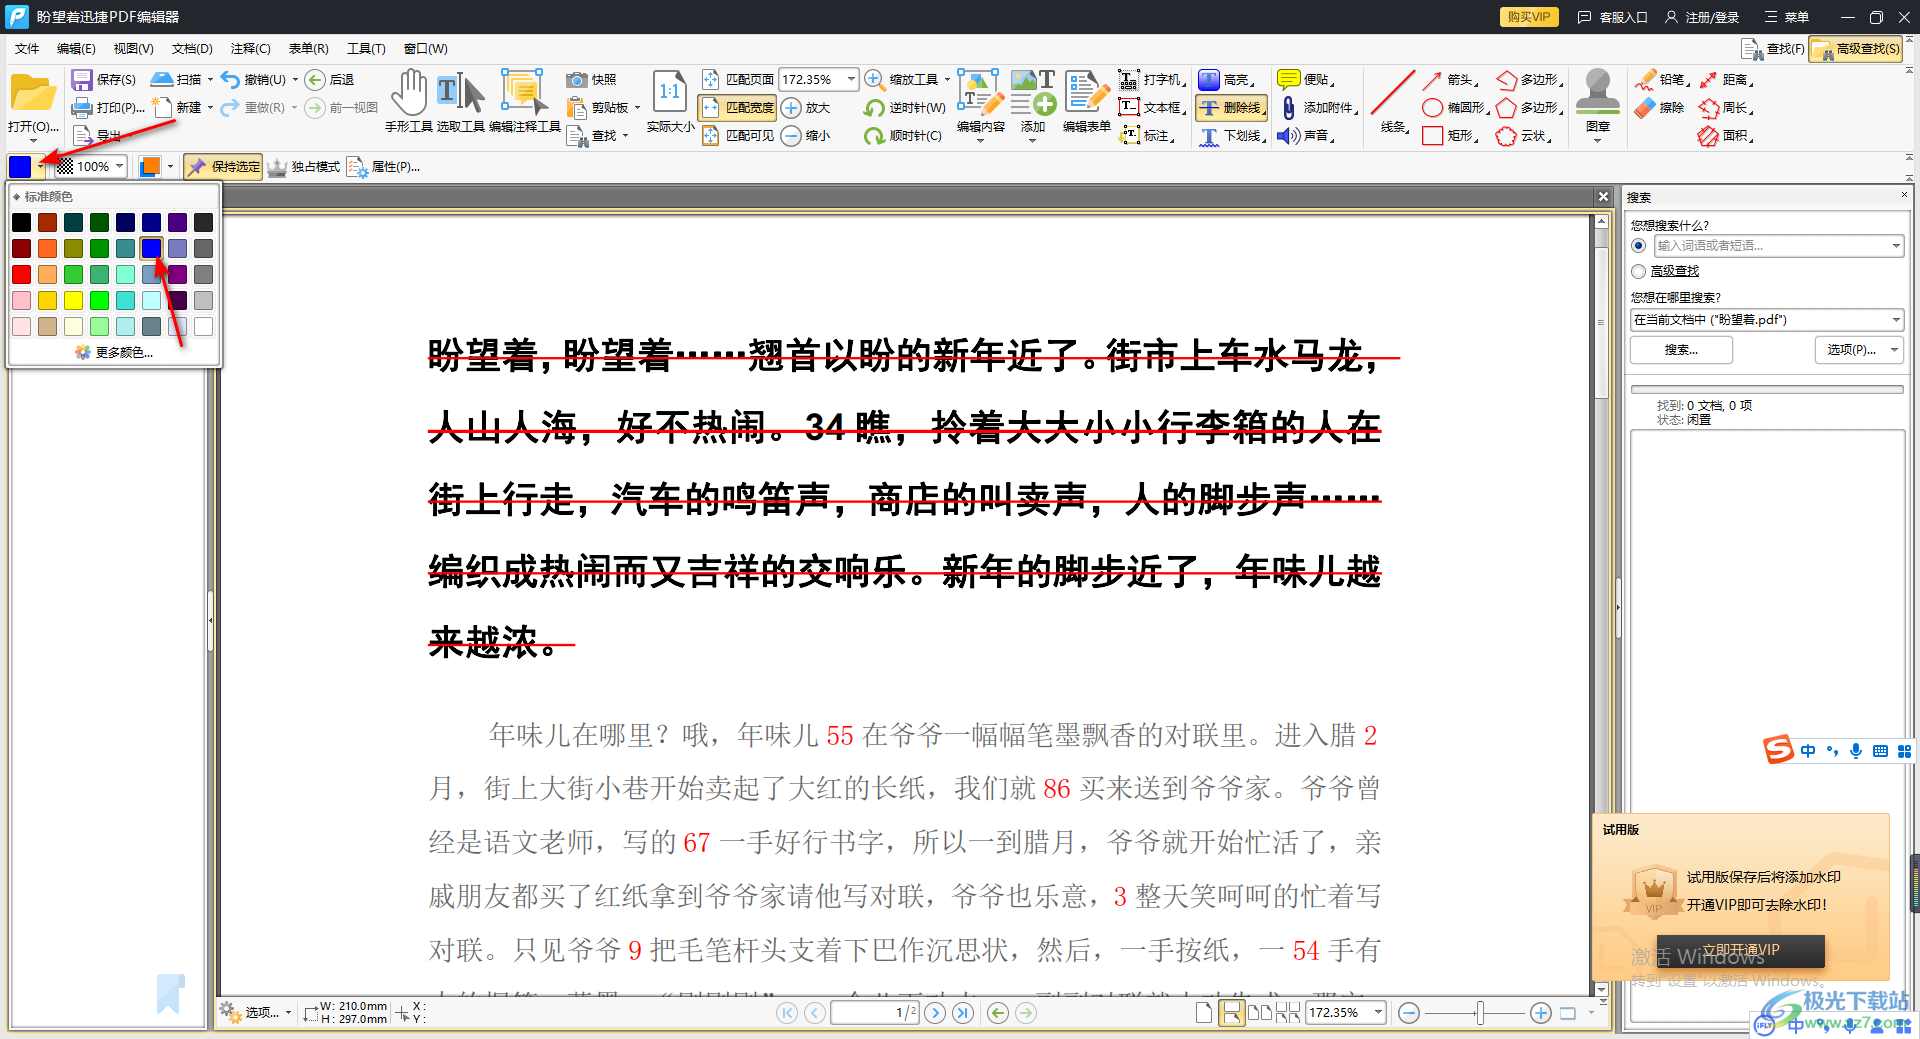Select the Hand tool (手形工具)
The height and width of the screenshot is (1039, 1920).
pos(408,100)
